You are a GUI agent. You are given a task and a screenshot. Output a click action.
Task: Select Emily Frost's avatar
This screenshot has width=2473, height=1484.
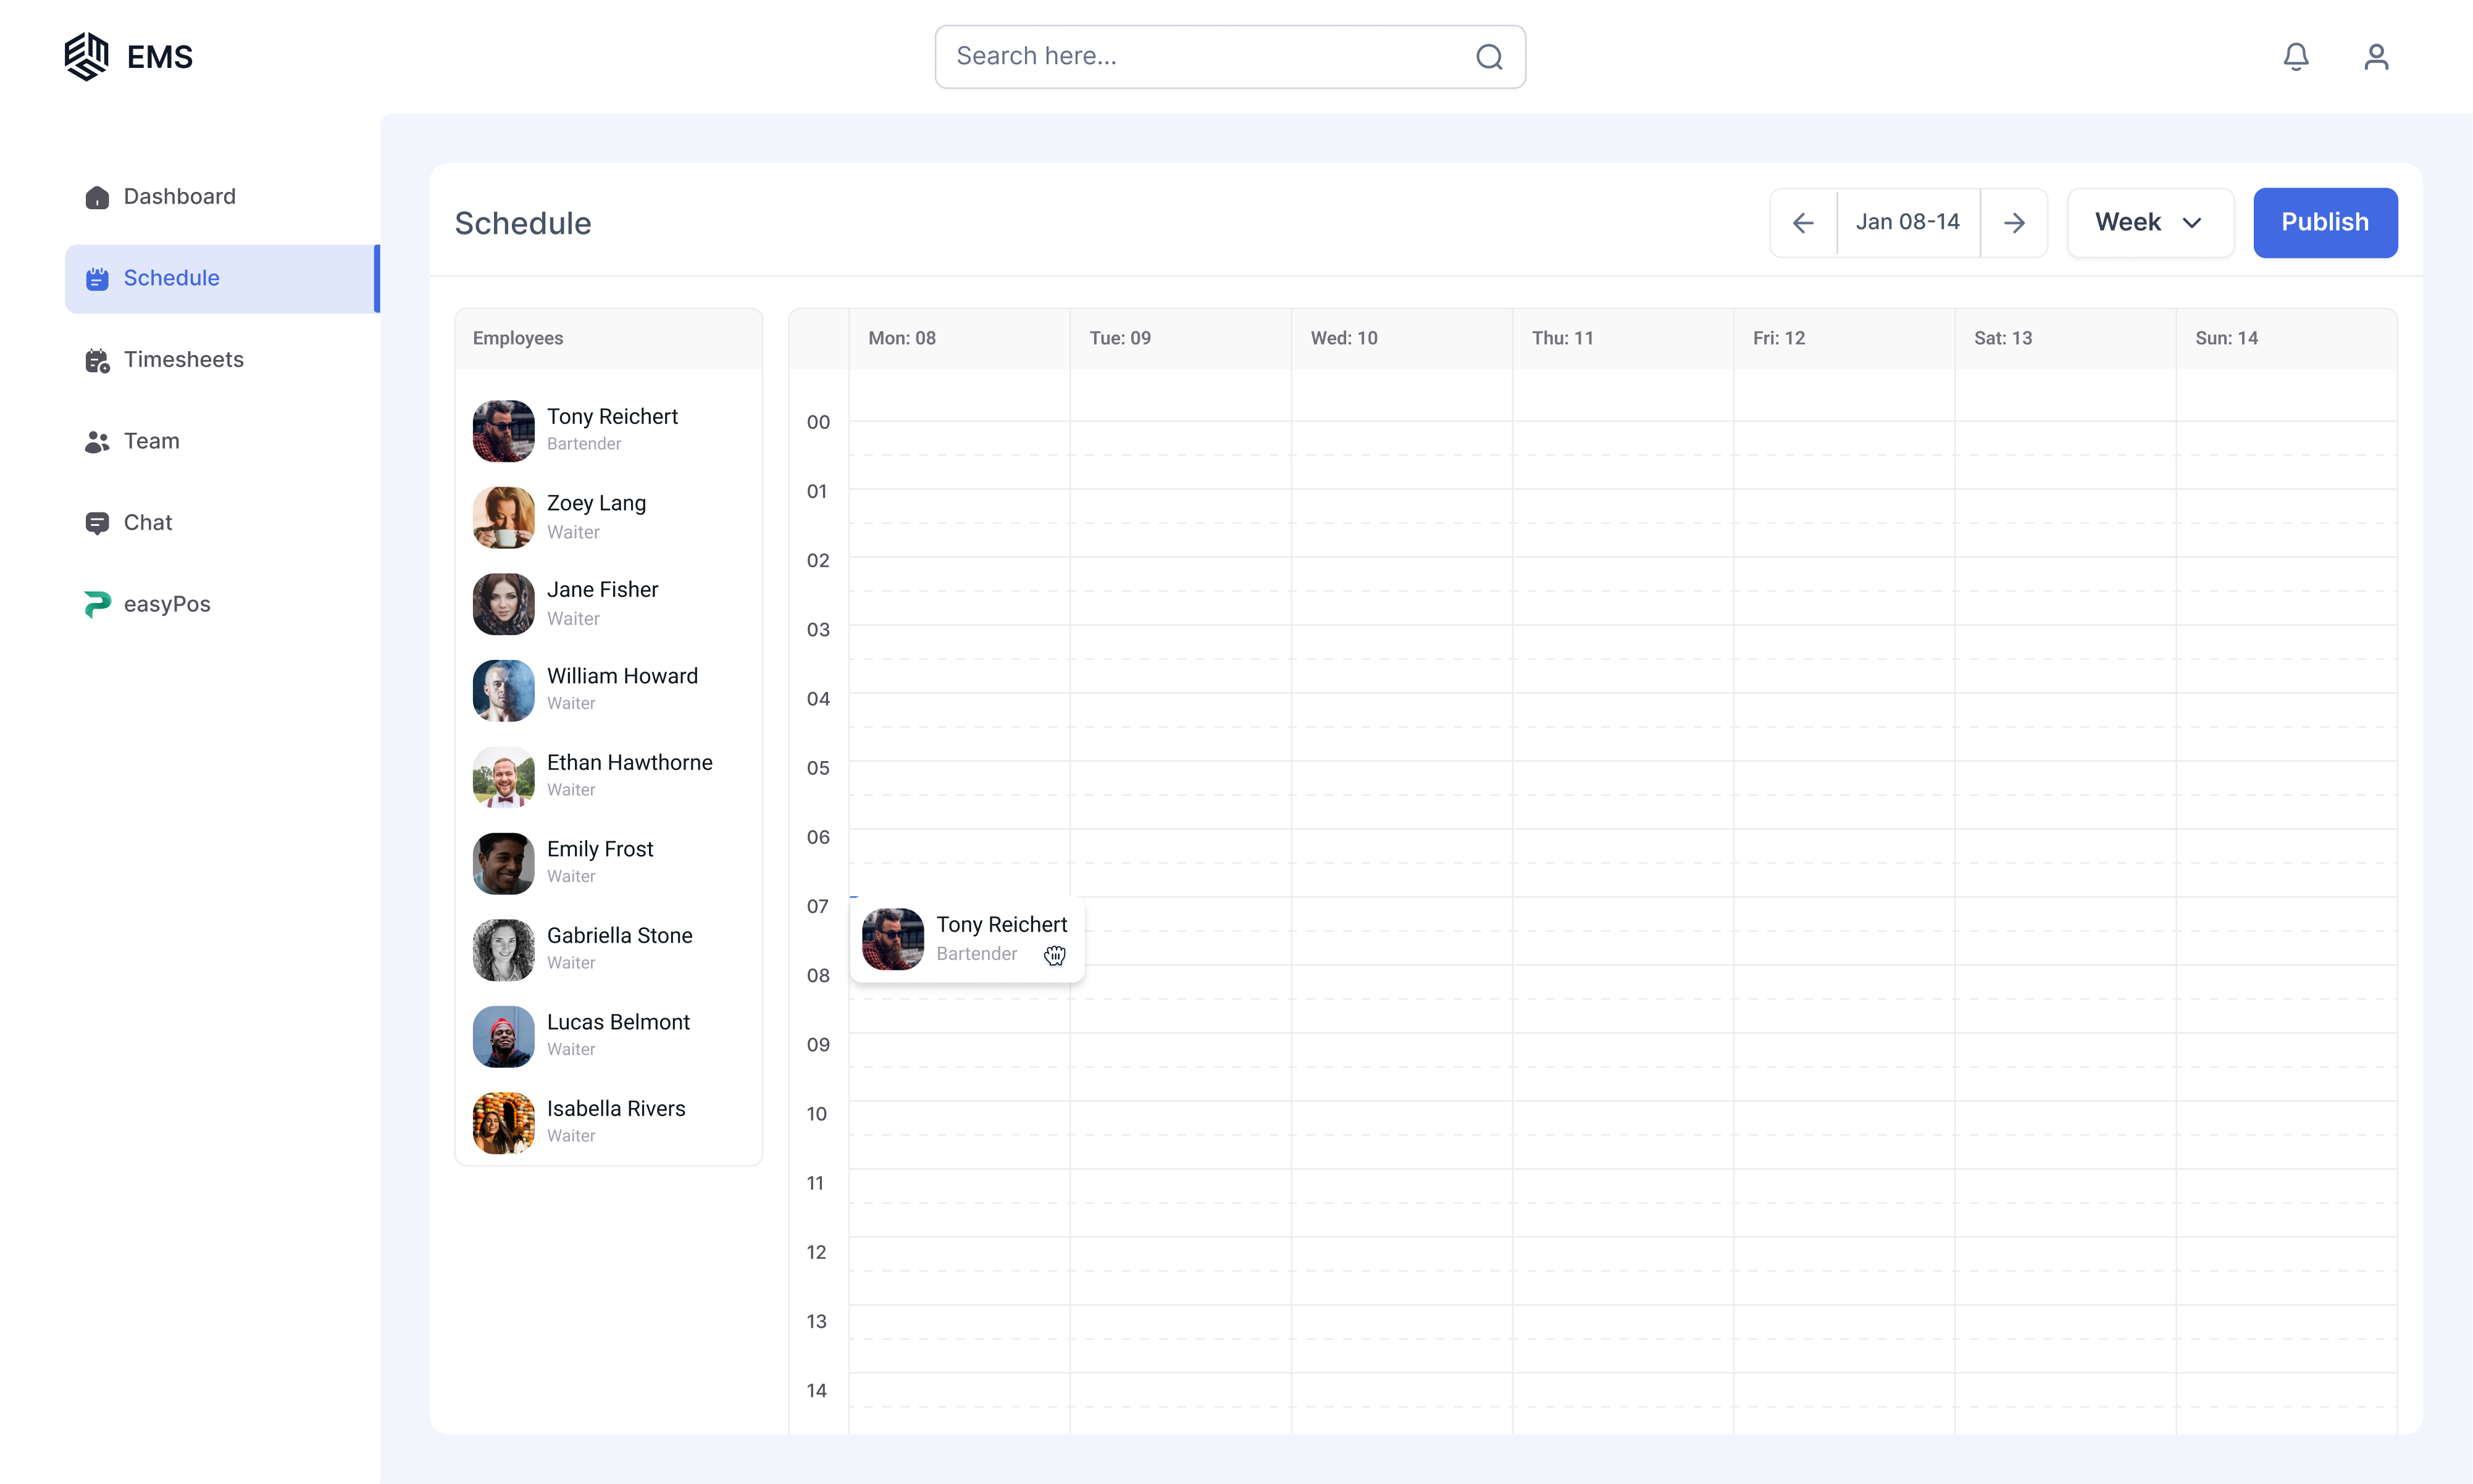point(503,864)
